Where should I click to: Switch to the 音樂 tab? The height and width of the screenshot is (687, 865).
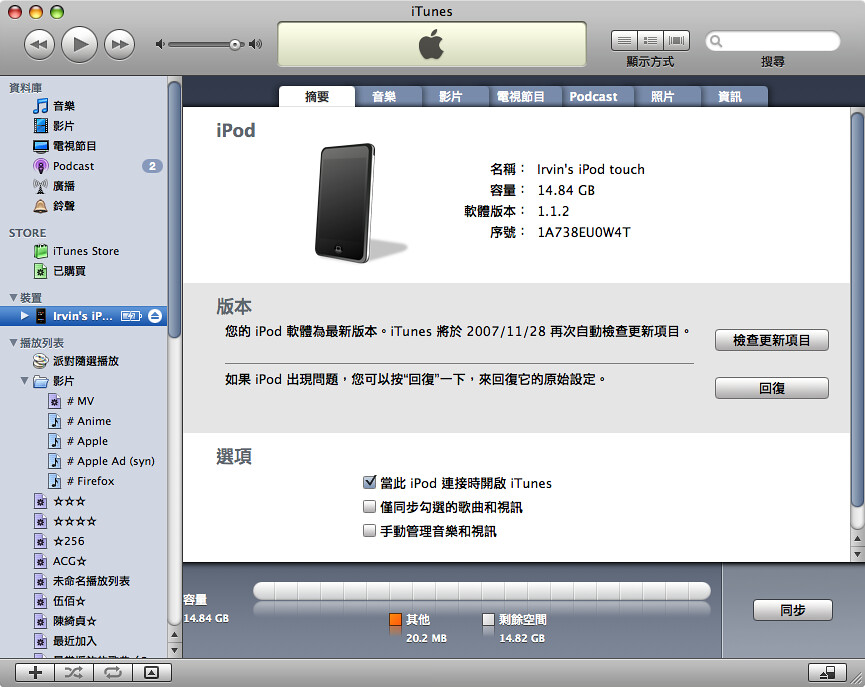pos(383,97)
